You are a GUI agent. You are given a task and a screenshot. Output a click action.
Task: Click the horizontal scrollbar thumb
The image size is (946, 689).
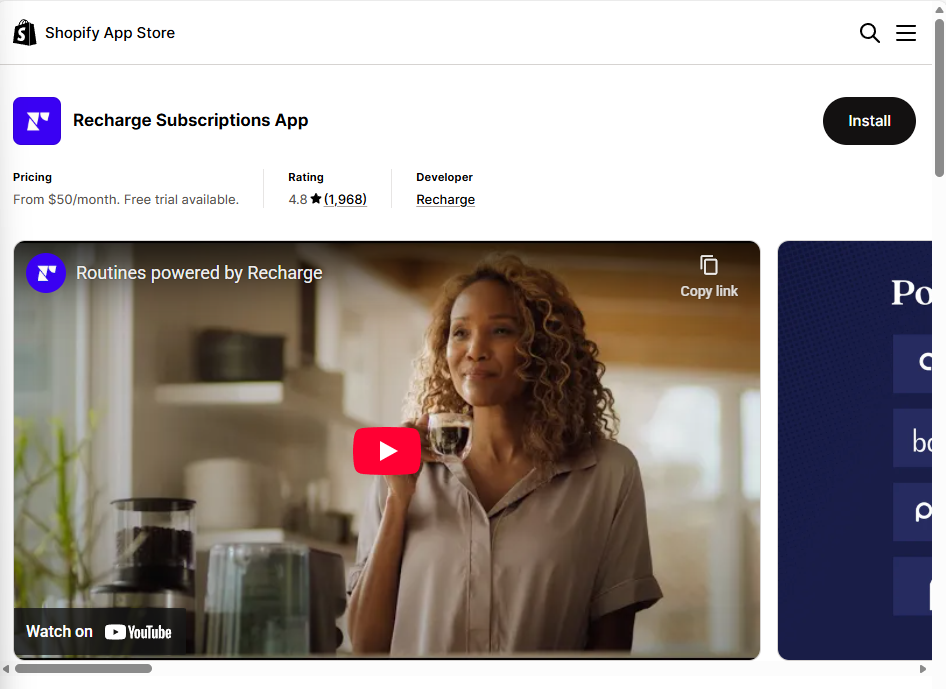coord(83,668)
